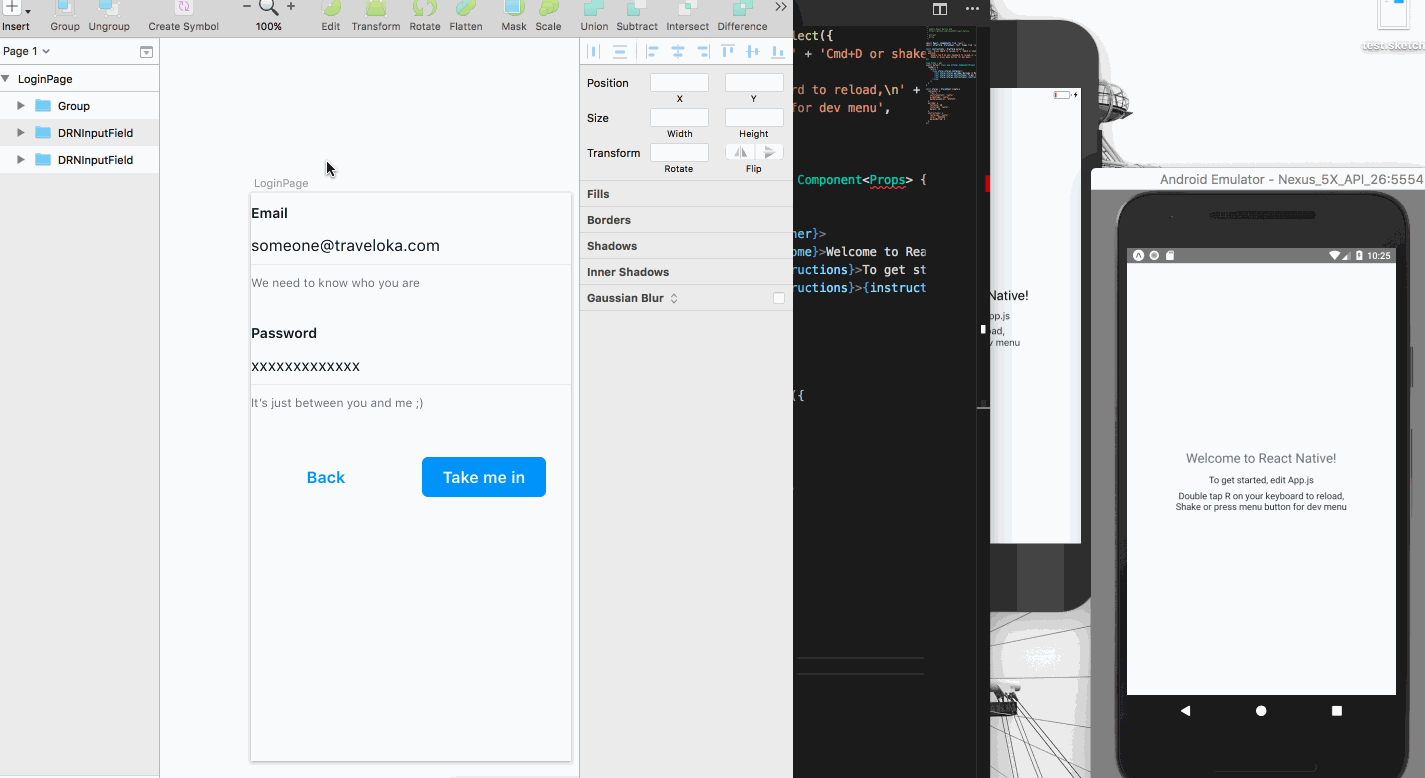
Task: Click the Edit toolbar icon
Action: 331,7
